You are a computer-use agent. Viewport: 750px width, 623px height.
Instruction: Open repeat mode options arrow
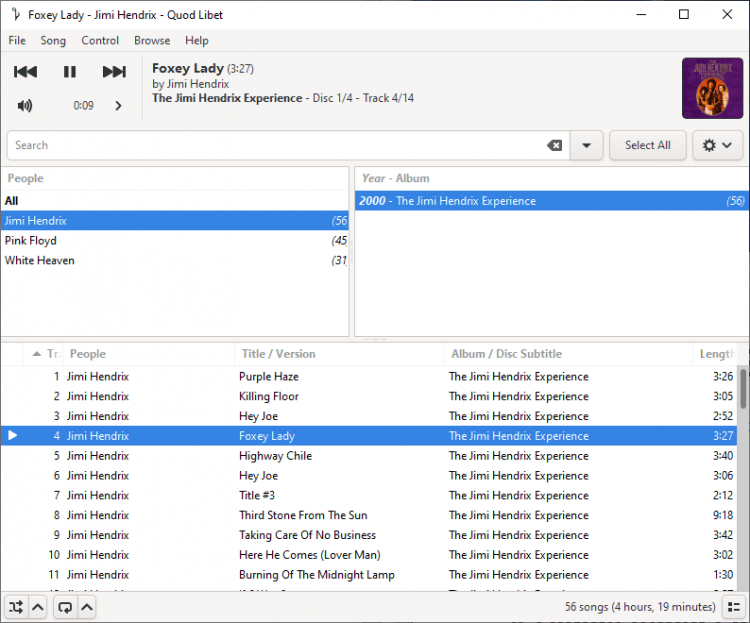(87, 607)
